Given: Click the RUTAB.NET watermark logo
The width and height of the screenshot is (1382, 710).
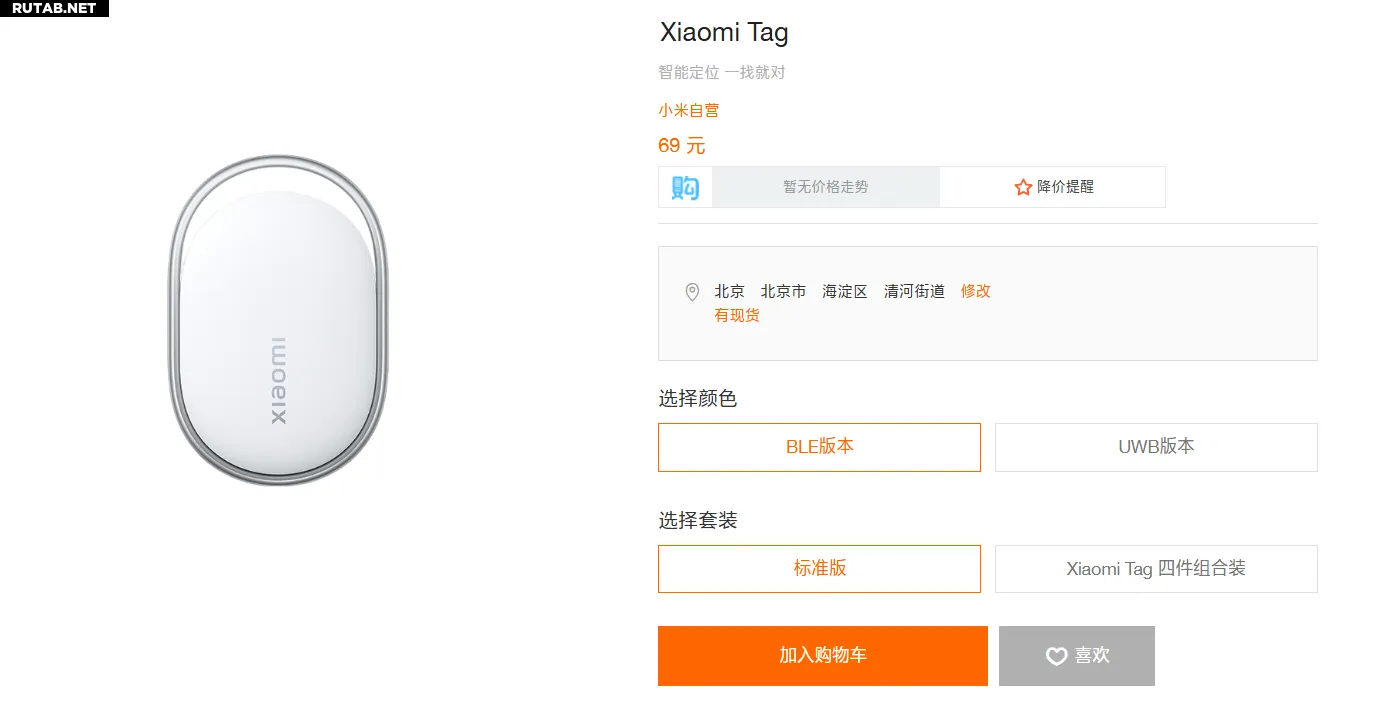Looking at the screenshot, I should pos(54,8).
